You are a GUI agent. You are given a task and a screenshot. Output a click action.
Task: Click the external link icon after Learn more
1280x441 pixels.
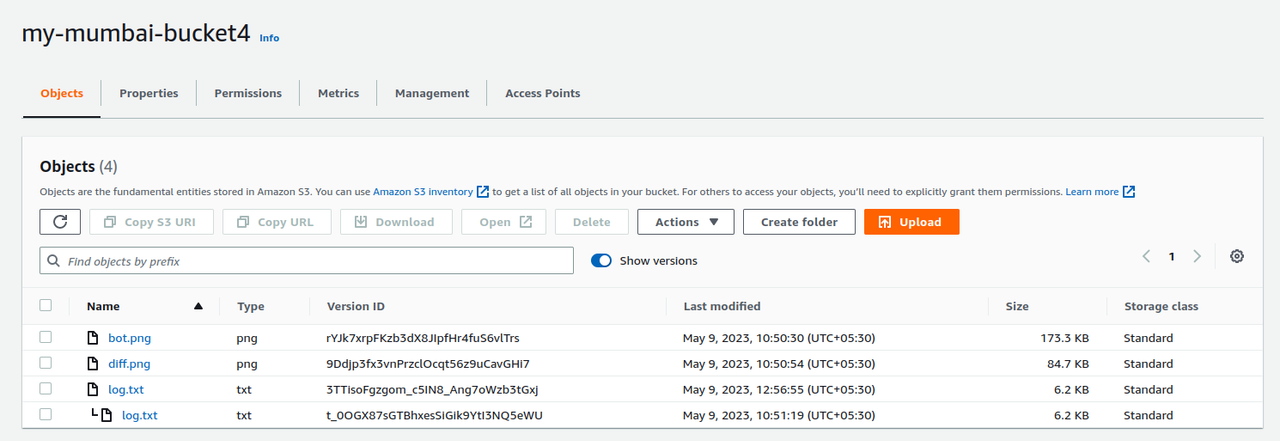click(1129, 192)
